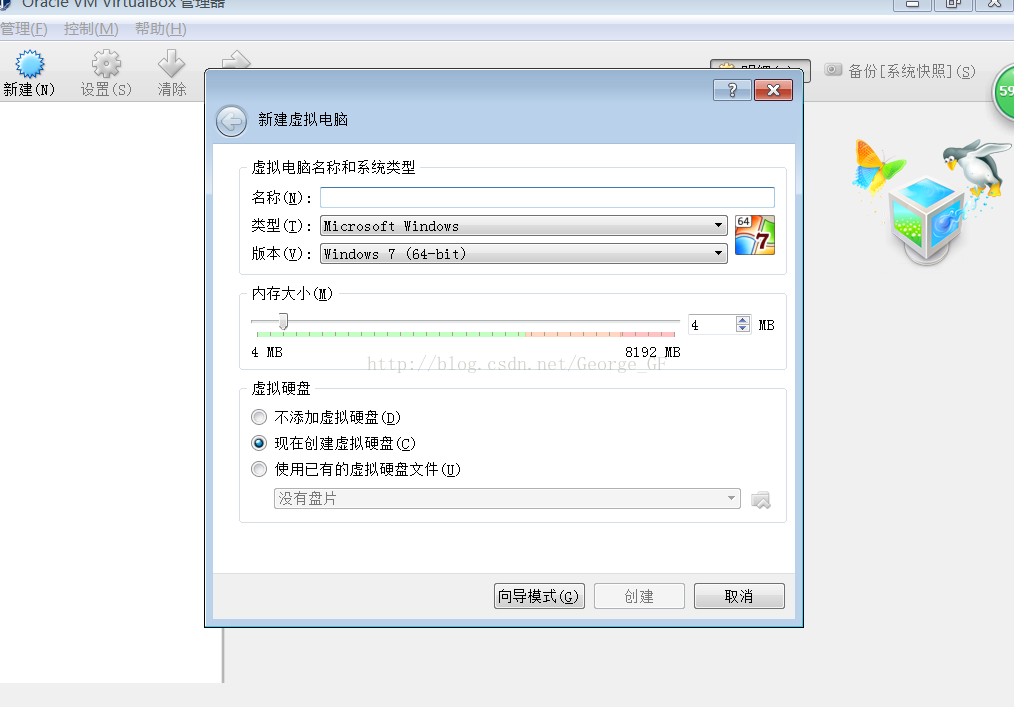Click the help question mark button in dialog

(732, 90)
